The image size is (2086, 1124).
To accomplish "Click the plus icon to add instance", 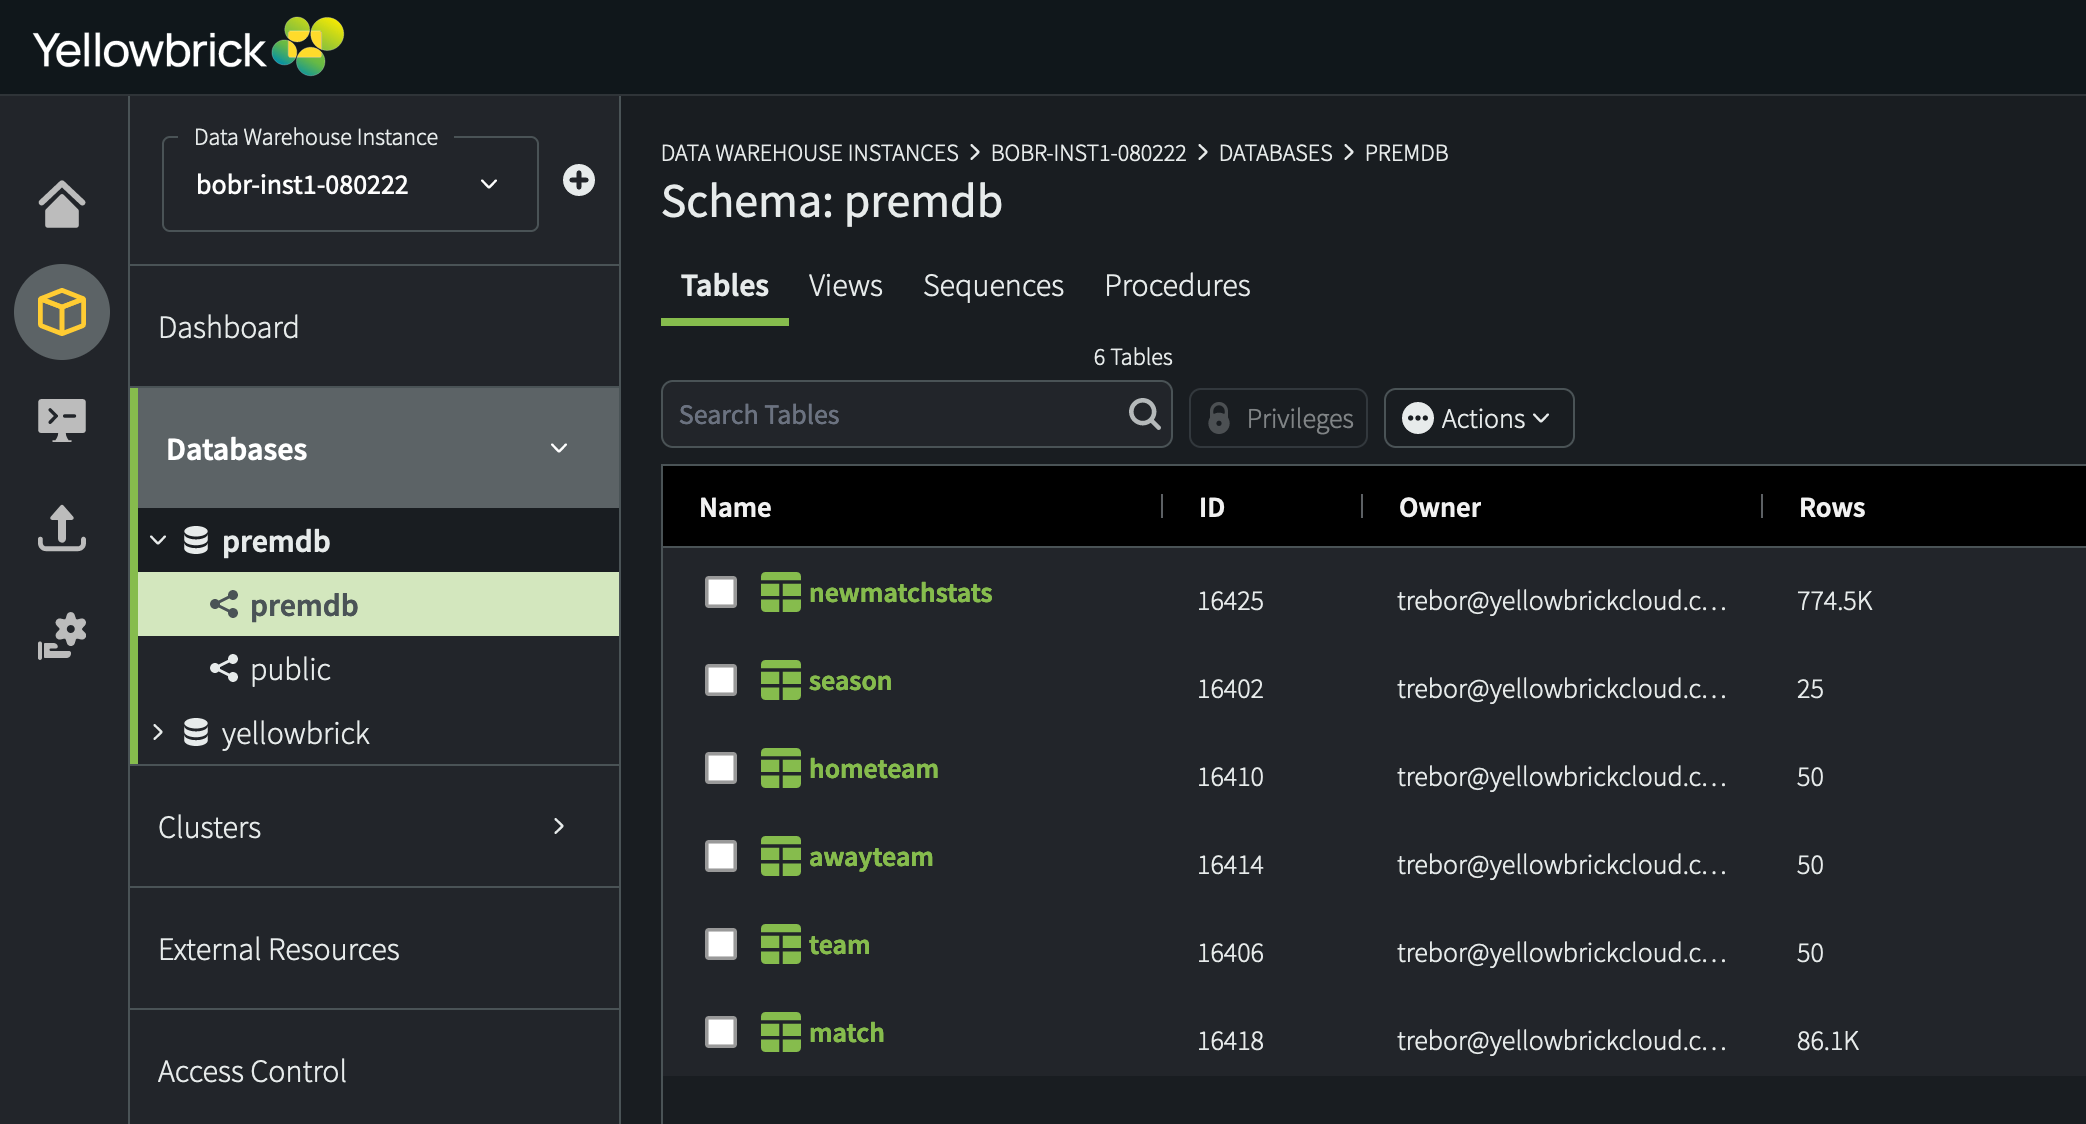I will coord(578,180).
